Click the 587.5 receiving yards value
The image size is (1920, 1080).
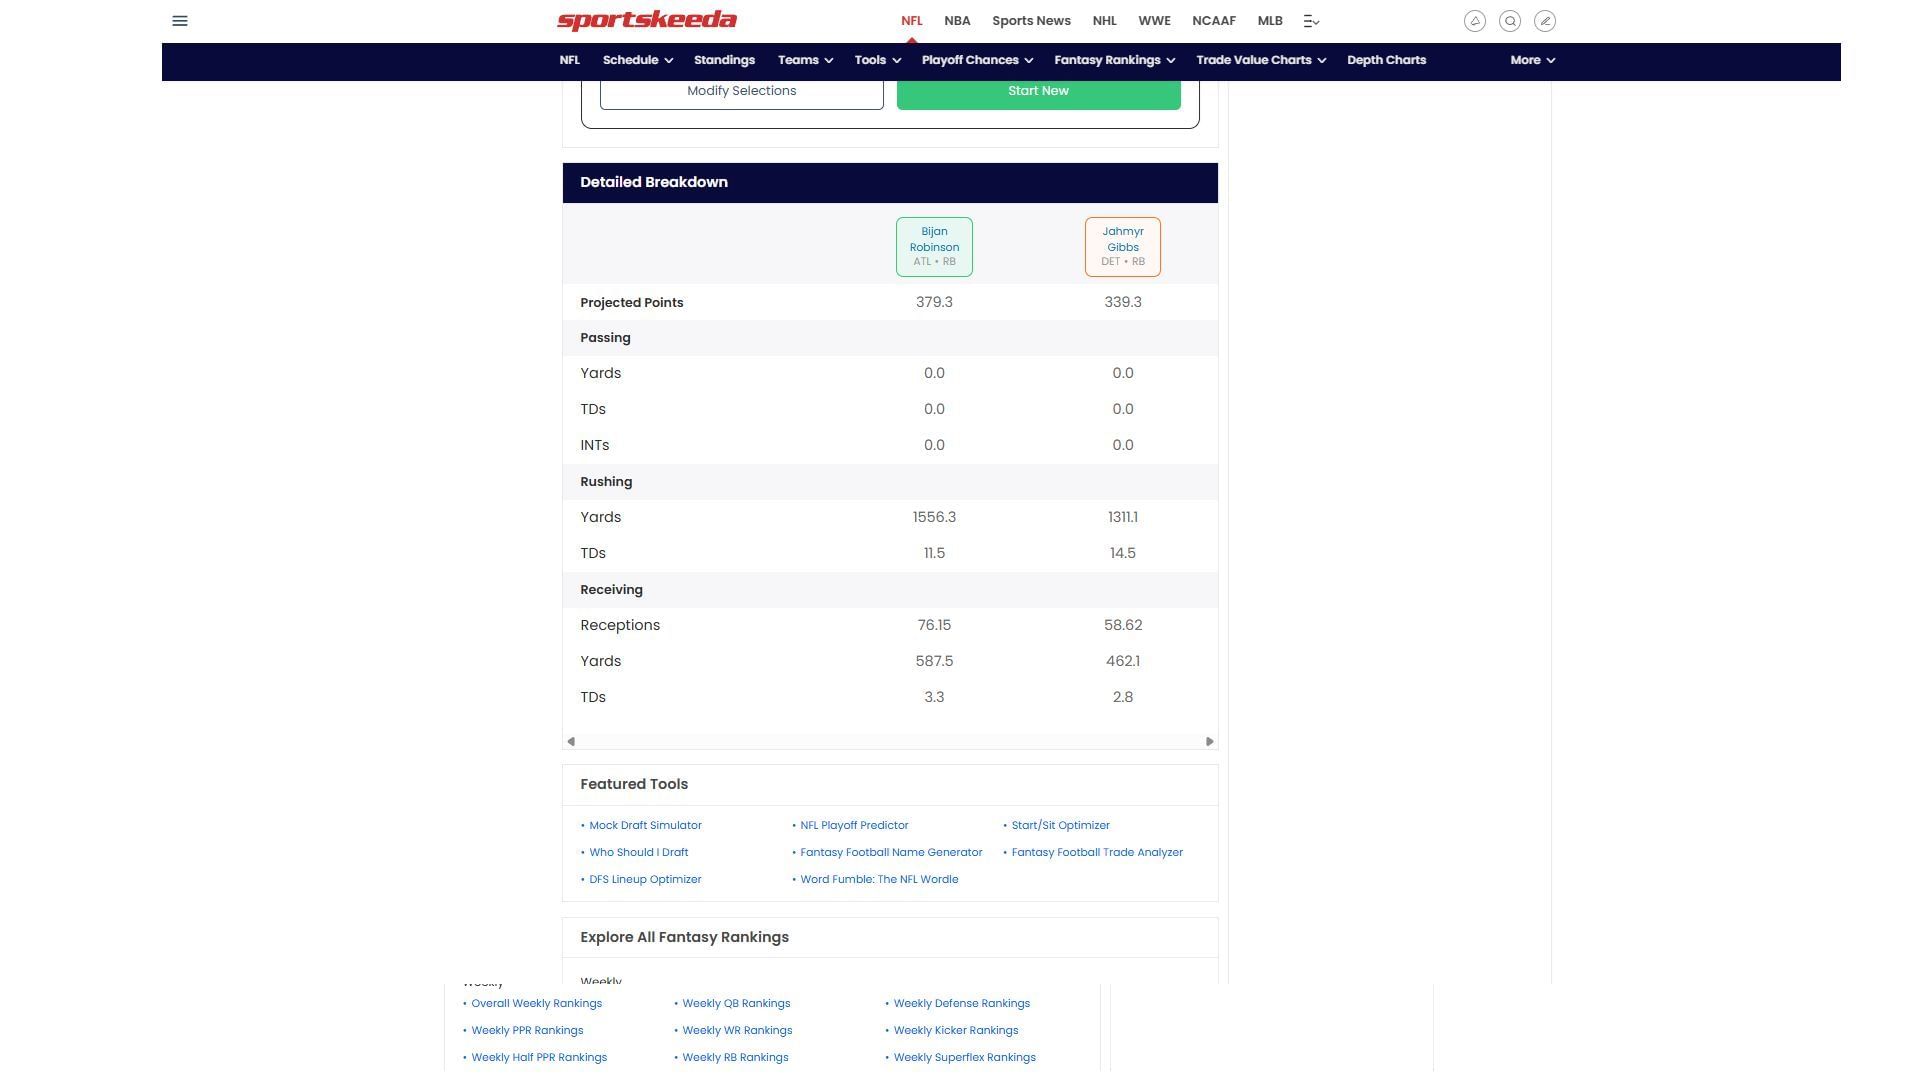point(934,662)
